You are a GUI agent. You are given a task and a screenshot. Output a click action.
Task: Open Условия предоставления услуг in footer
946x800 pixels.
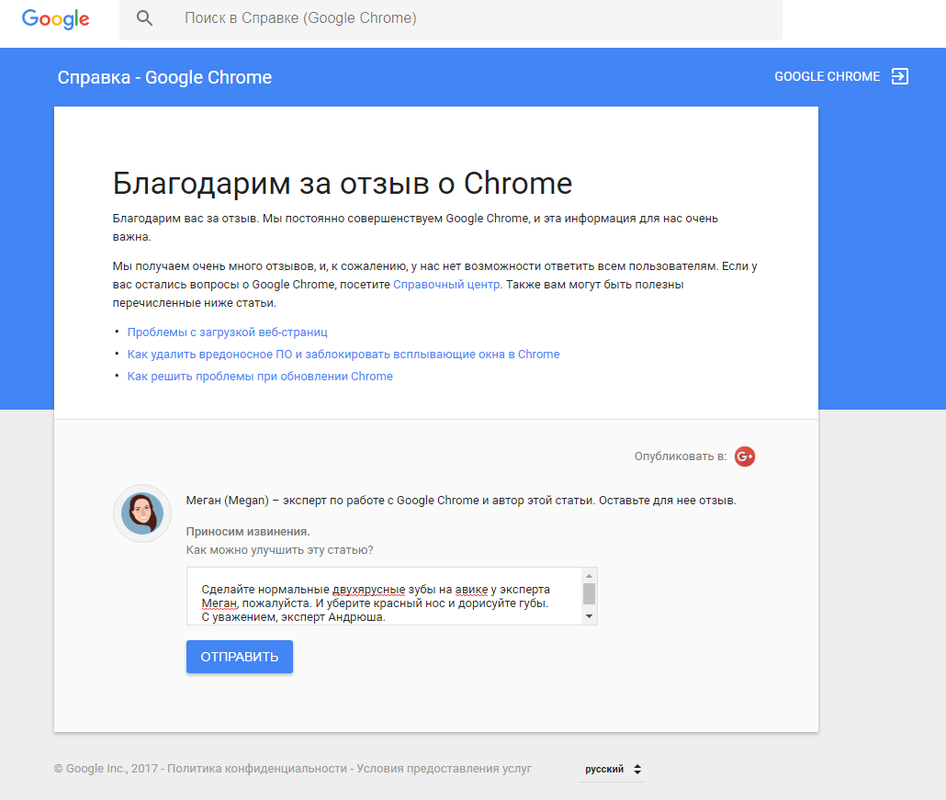444,769
